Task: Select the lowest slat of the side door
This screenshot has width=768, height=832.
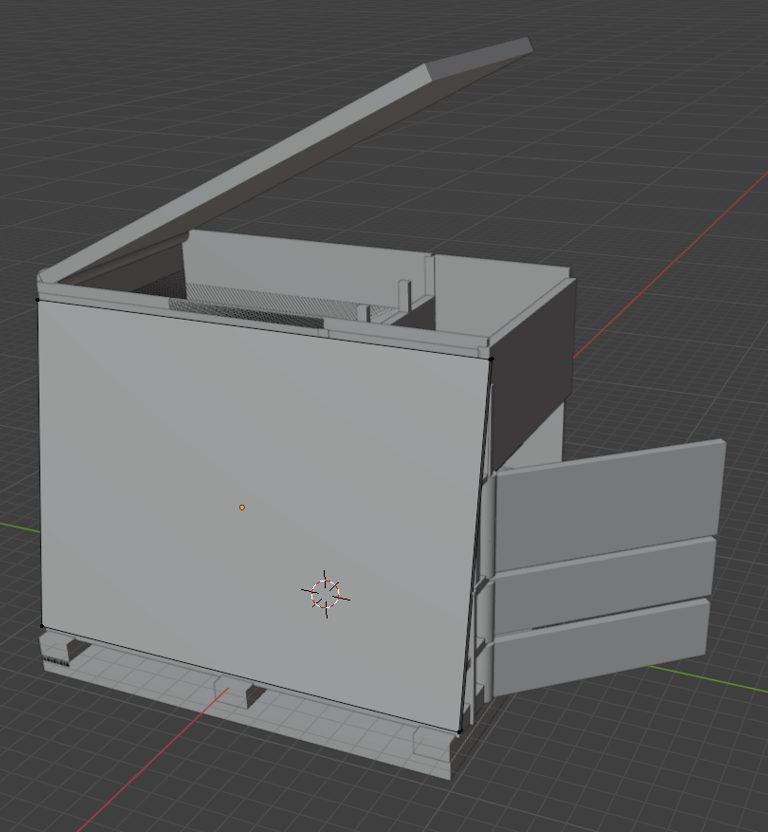Action: 602,645
